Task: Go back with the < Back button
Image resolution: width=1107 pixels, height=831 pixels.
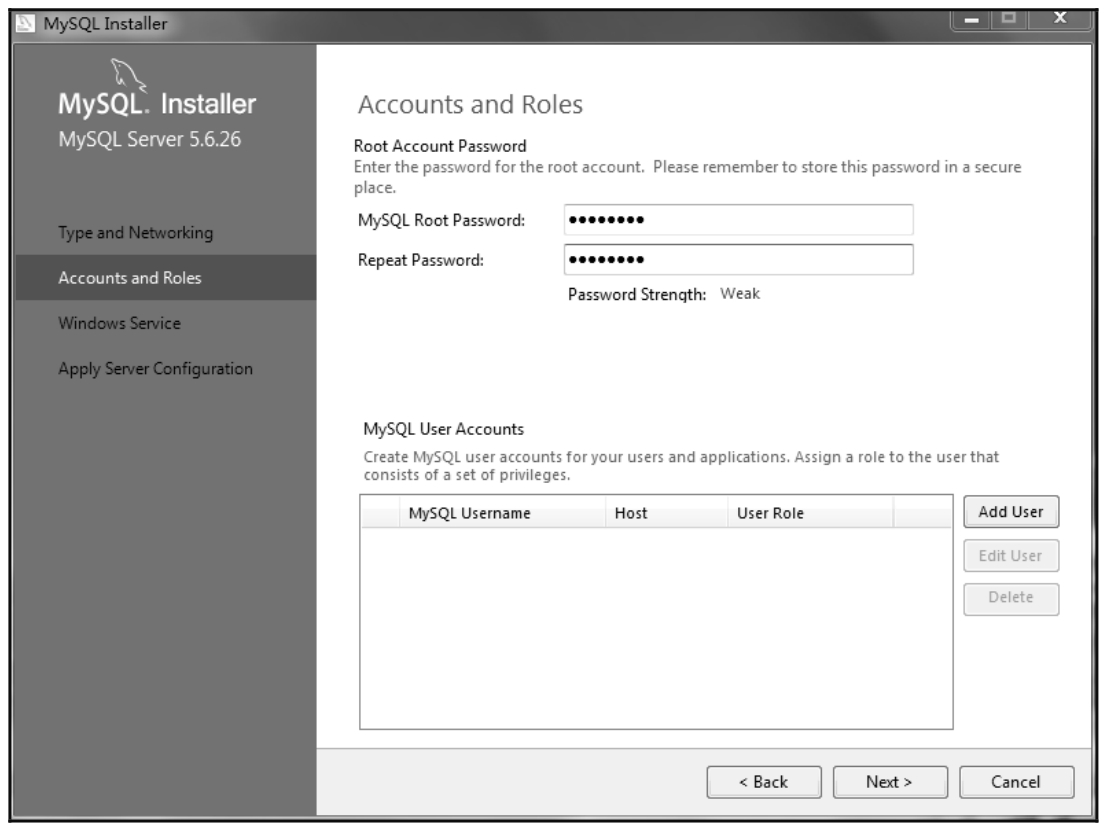Action: point(764,782)
